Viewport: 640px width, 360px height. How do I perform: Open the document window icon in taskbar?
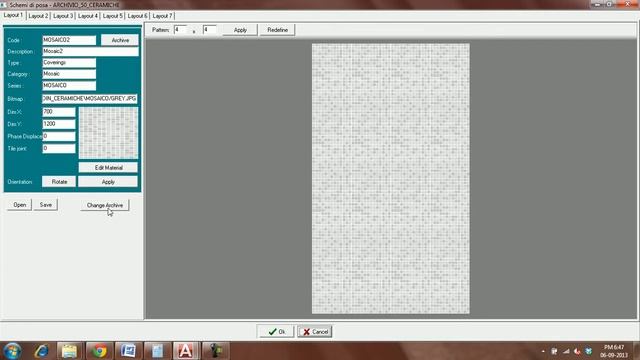(x=157, y=351)
